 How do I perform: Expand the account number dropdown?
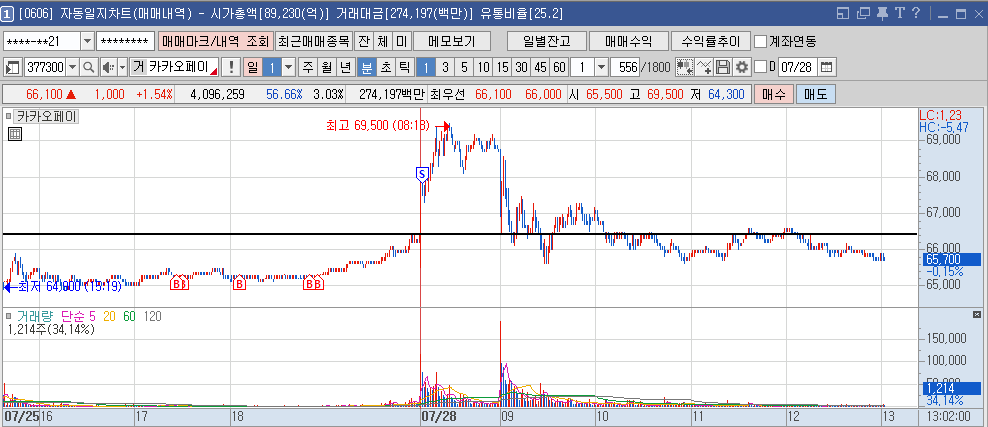click(88, 42)
